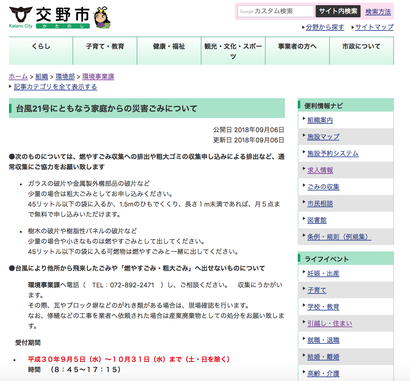Open 施設マップ sidebar link
Image resolution: width=410 pixels, height=381 pixels.
[323, 137]
